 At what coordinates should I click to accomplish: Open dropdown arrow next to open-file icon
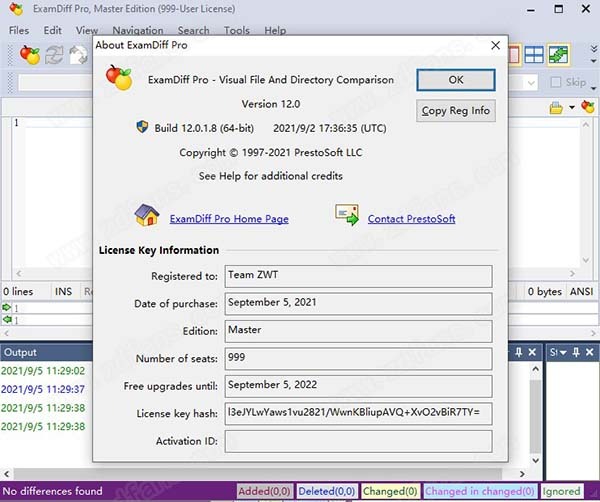tap(572, 108)
